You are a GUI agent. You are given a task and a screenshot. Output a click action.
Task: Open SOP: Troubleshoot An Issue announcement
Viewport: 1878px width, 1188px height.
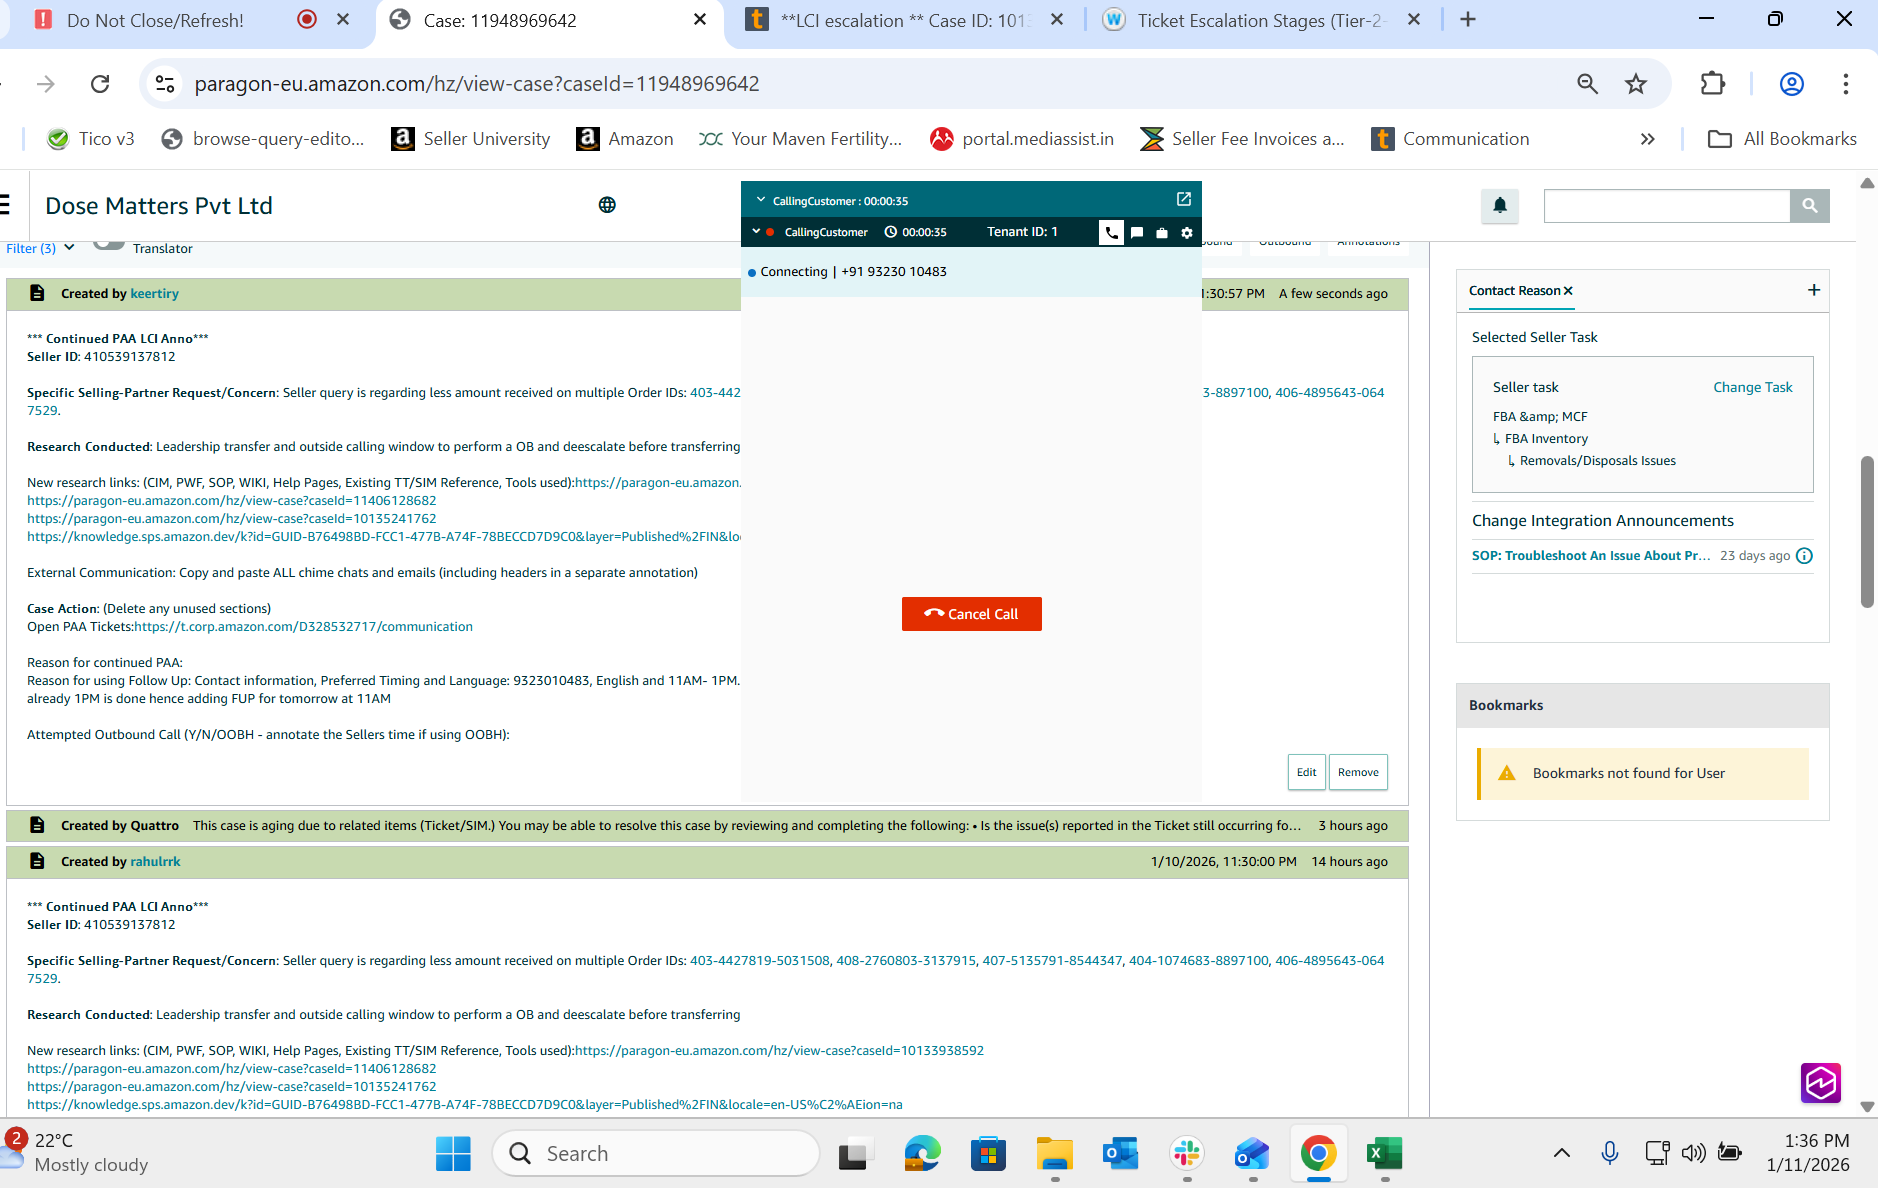pos(1591,556)
